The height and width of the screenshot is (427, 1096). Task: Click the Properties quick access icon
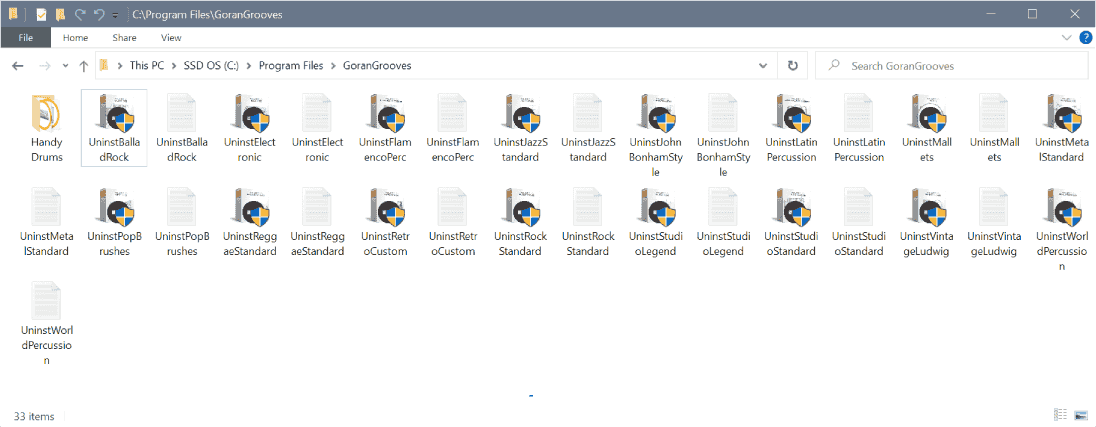(x=41, y=14)
